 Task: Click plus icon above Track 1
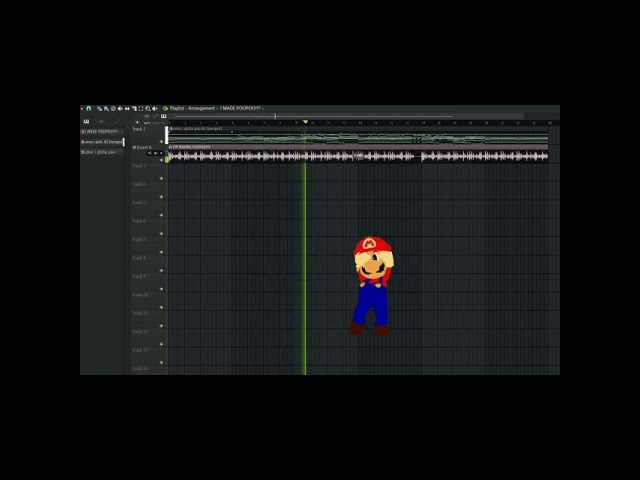pos(137,122)
